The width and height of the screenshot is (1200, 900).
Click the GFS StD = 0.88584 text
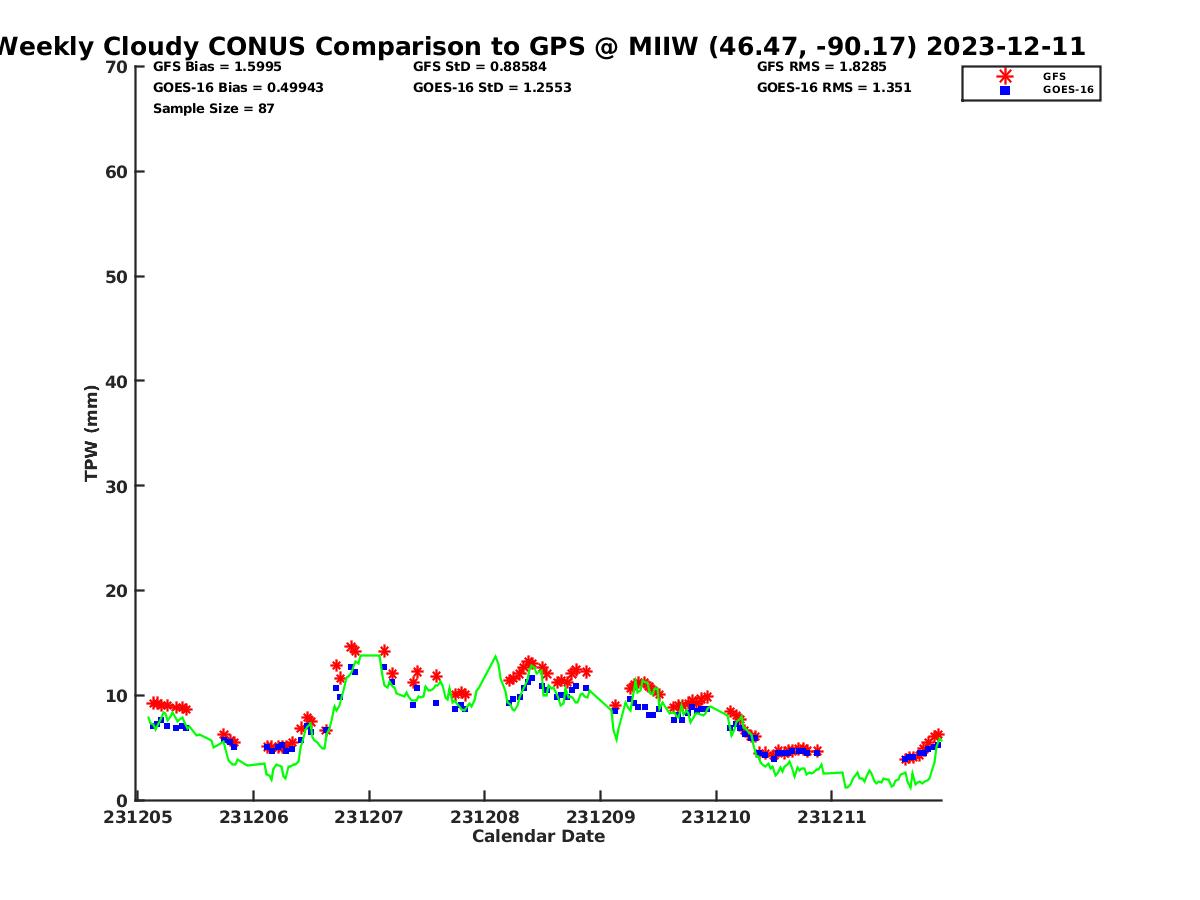(x=480, y=67)
